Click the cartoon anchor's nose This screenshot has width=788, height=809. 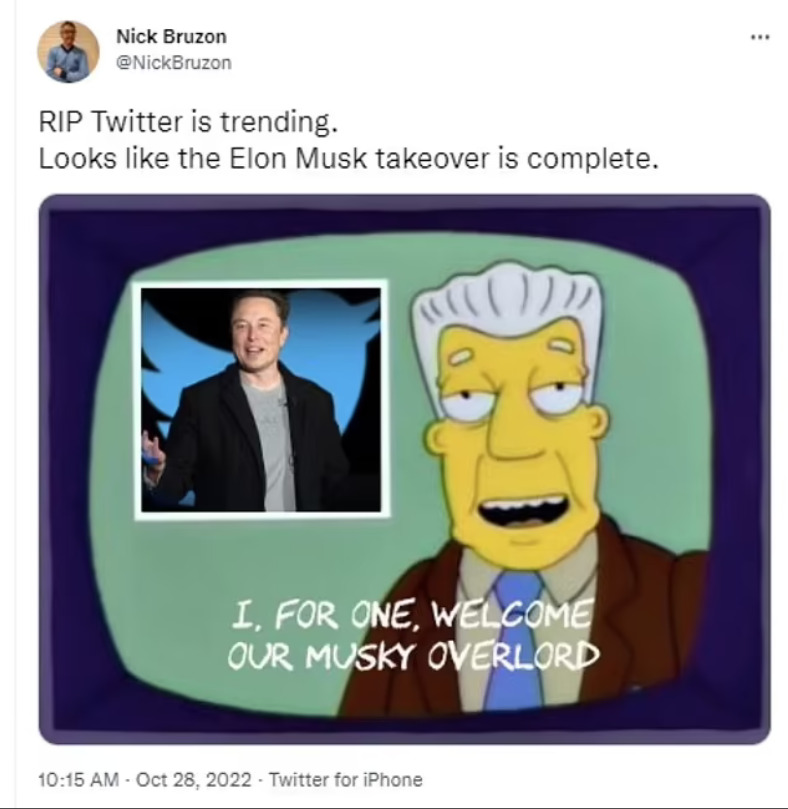click(x=511, y=433)
